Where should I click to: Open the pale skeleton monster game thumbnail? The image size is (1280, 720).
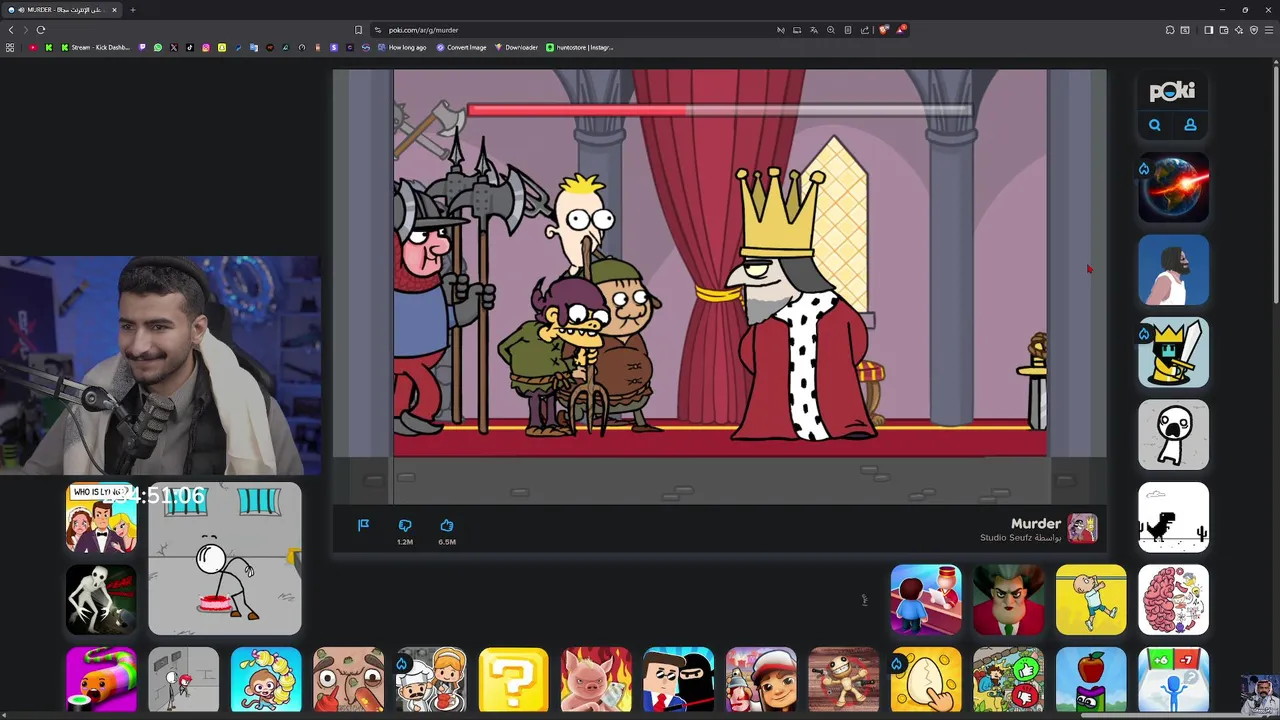pos(101,600)
